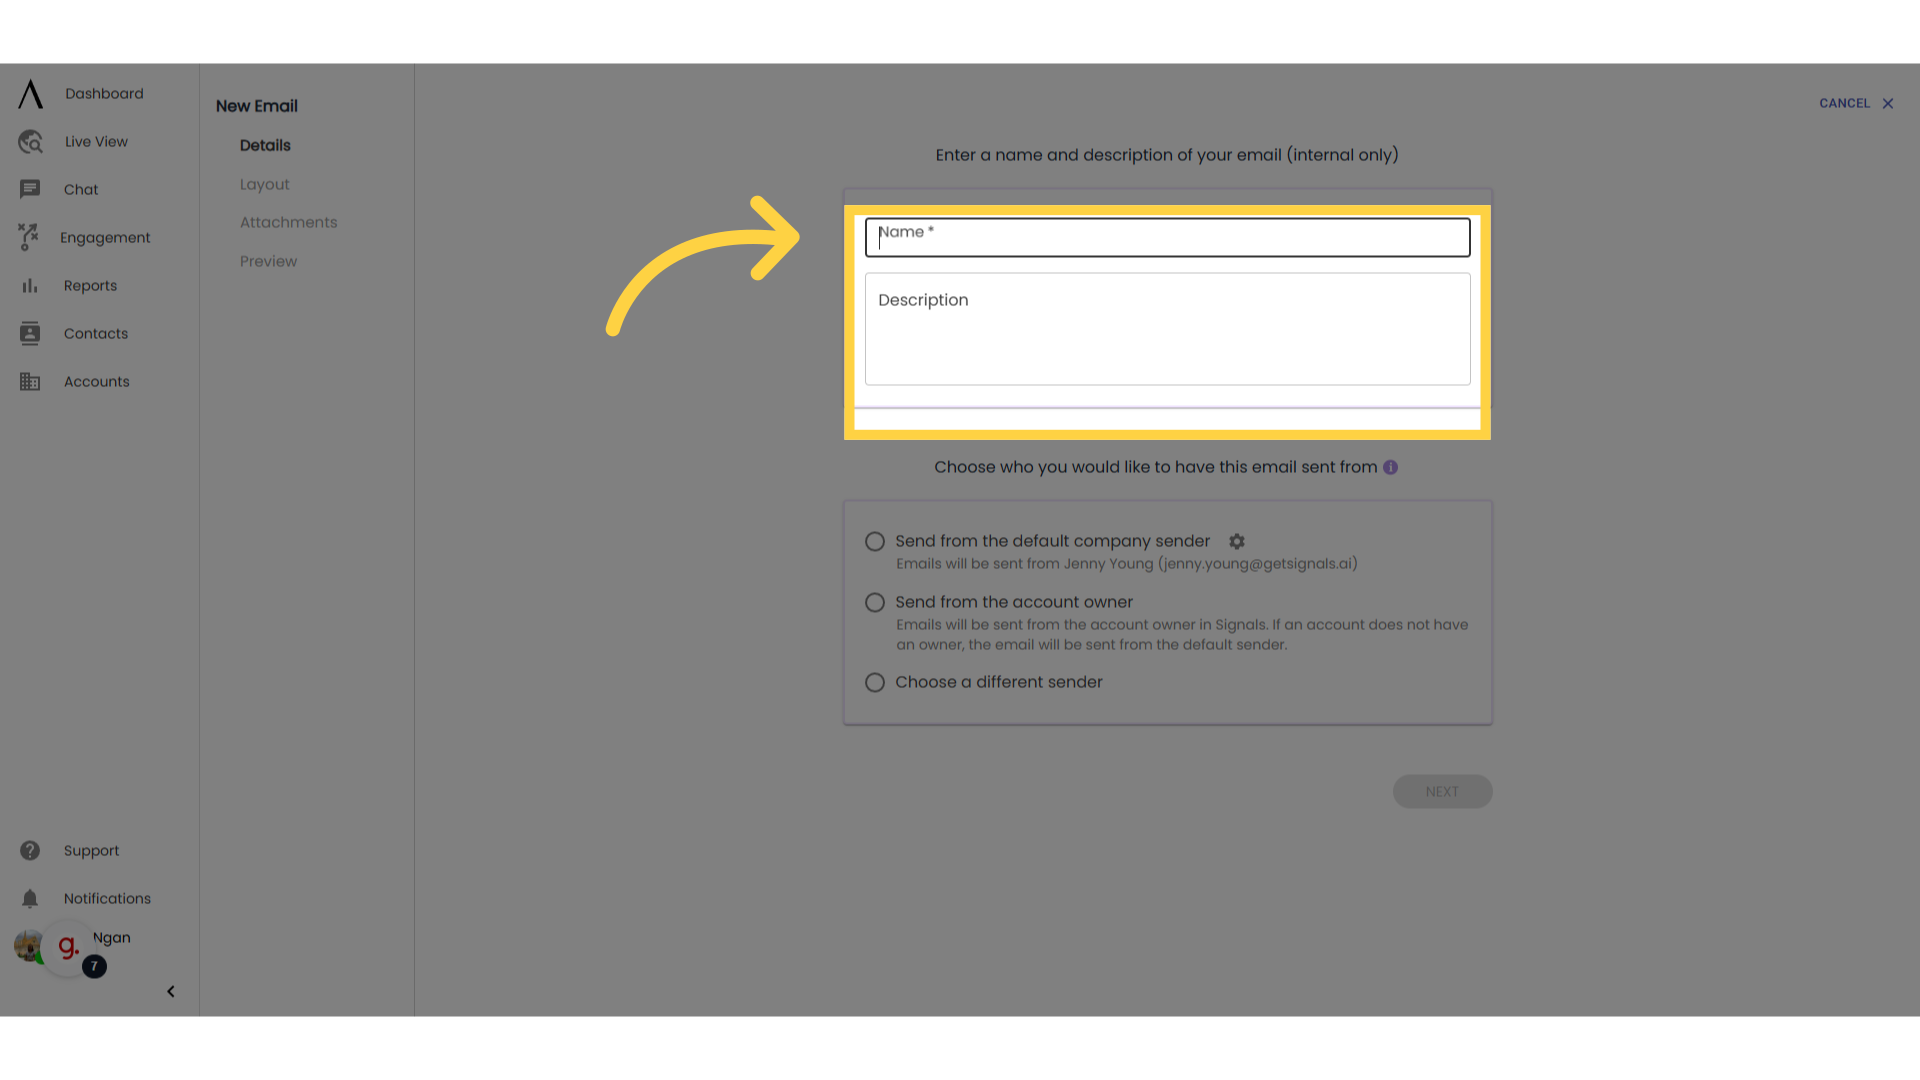Image resolution: width=1920 pixels, height=1080 pixels.
Task: Click the info icon next to sent from
Action: [x=1391, y=467]
